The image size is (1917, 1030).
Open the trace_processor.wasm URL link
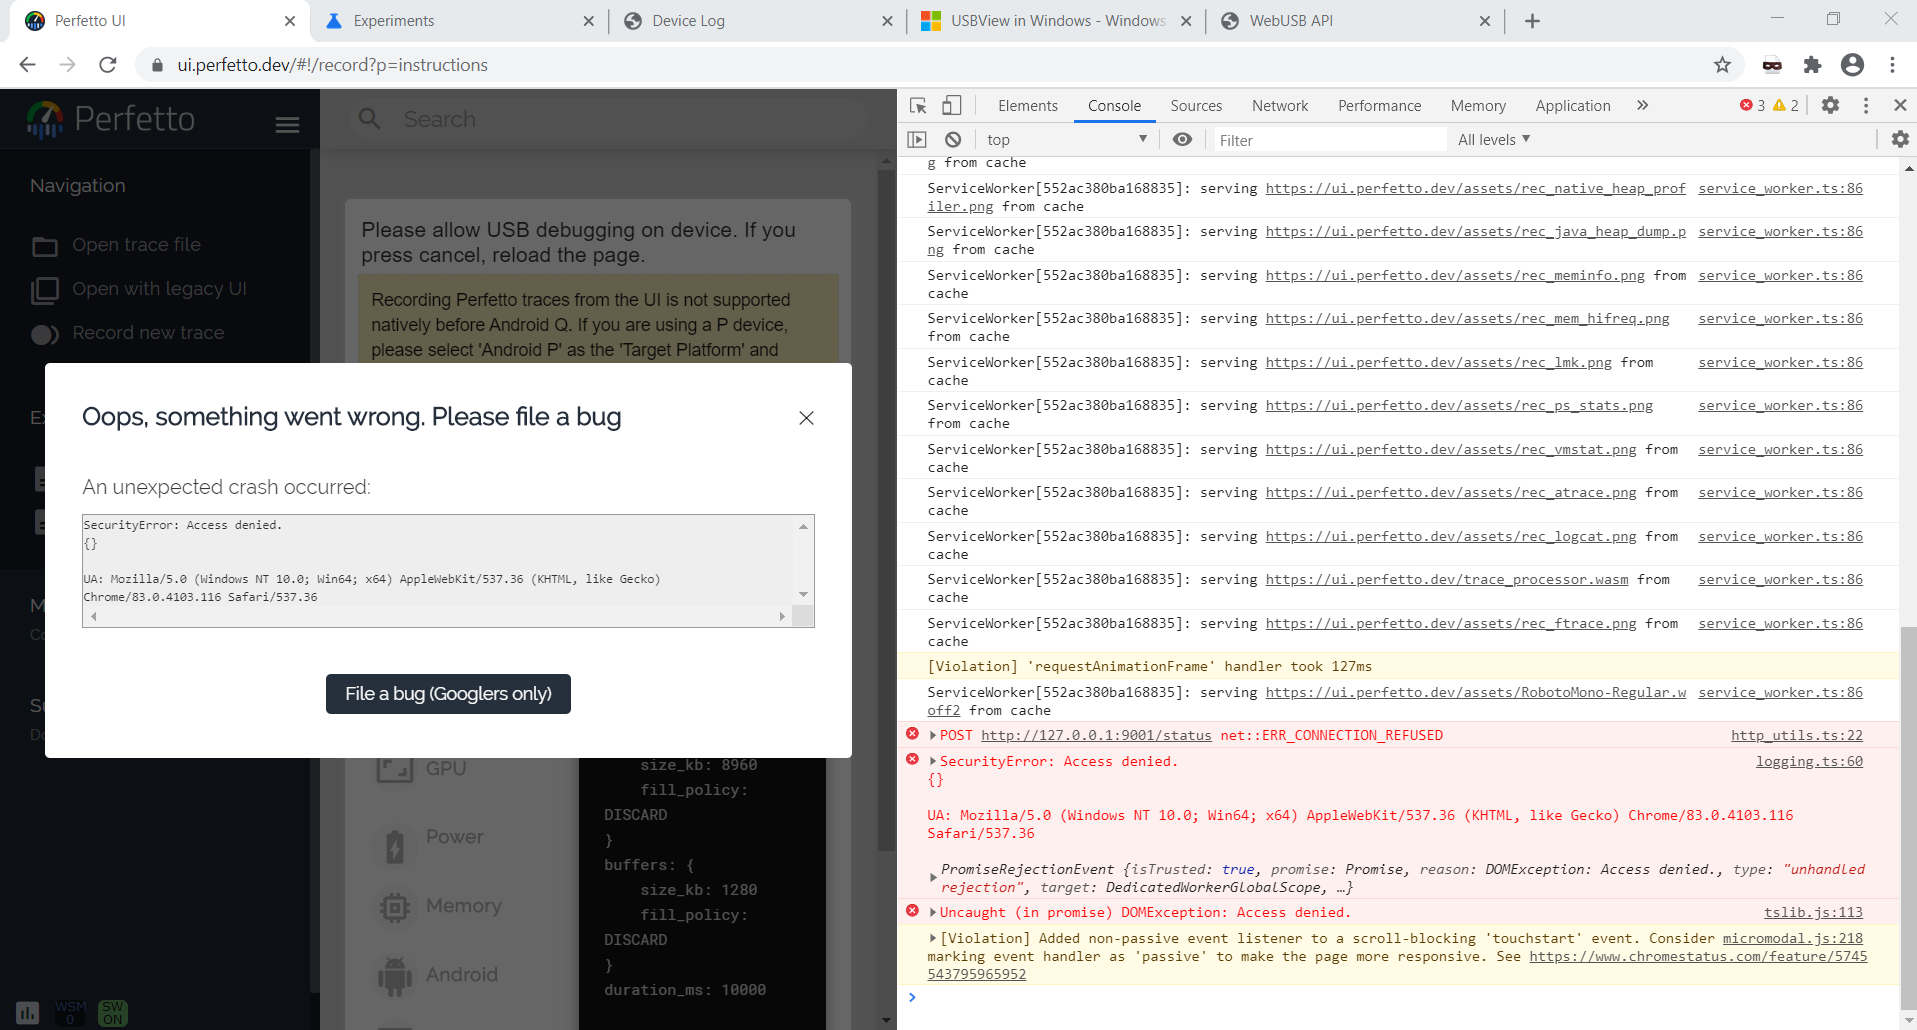tap(1446, 580)
